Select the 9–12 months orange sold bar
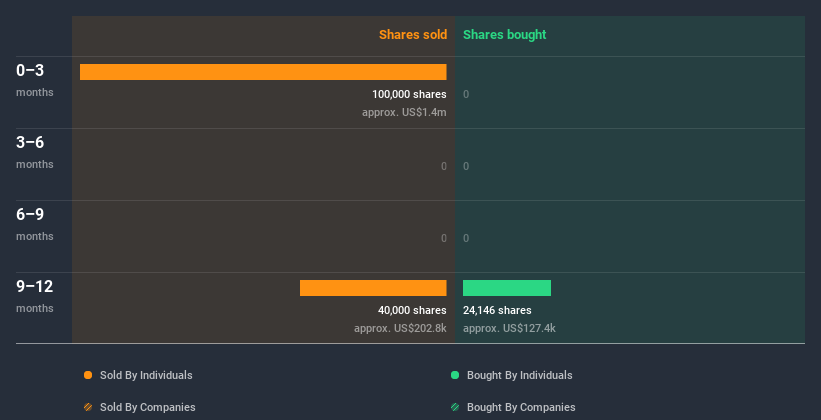 coord(373,288)
